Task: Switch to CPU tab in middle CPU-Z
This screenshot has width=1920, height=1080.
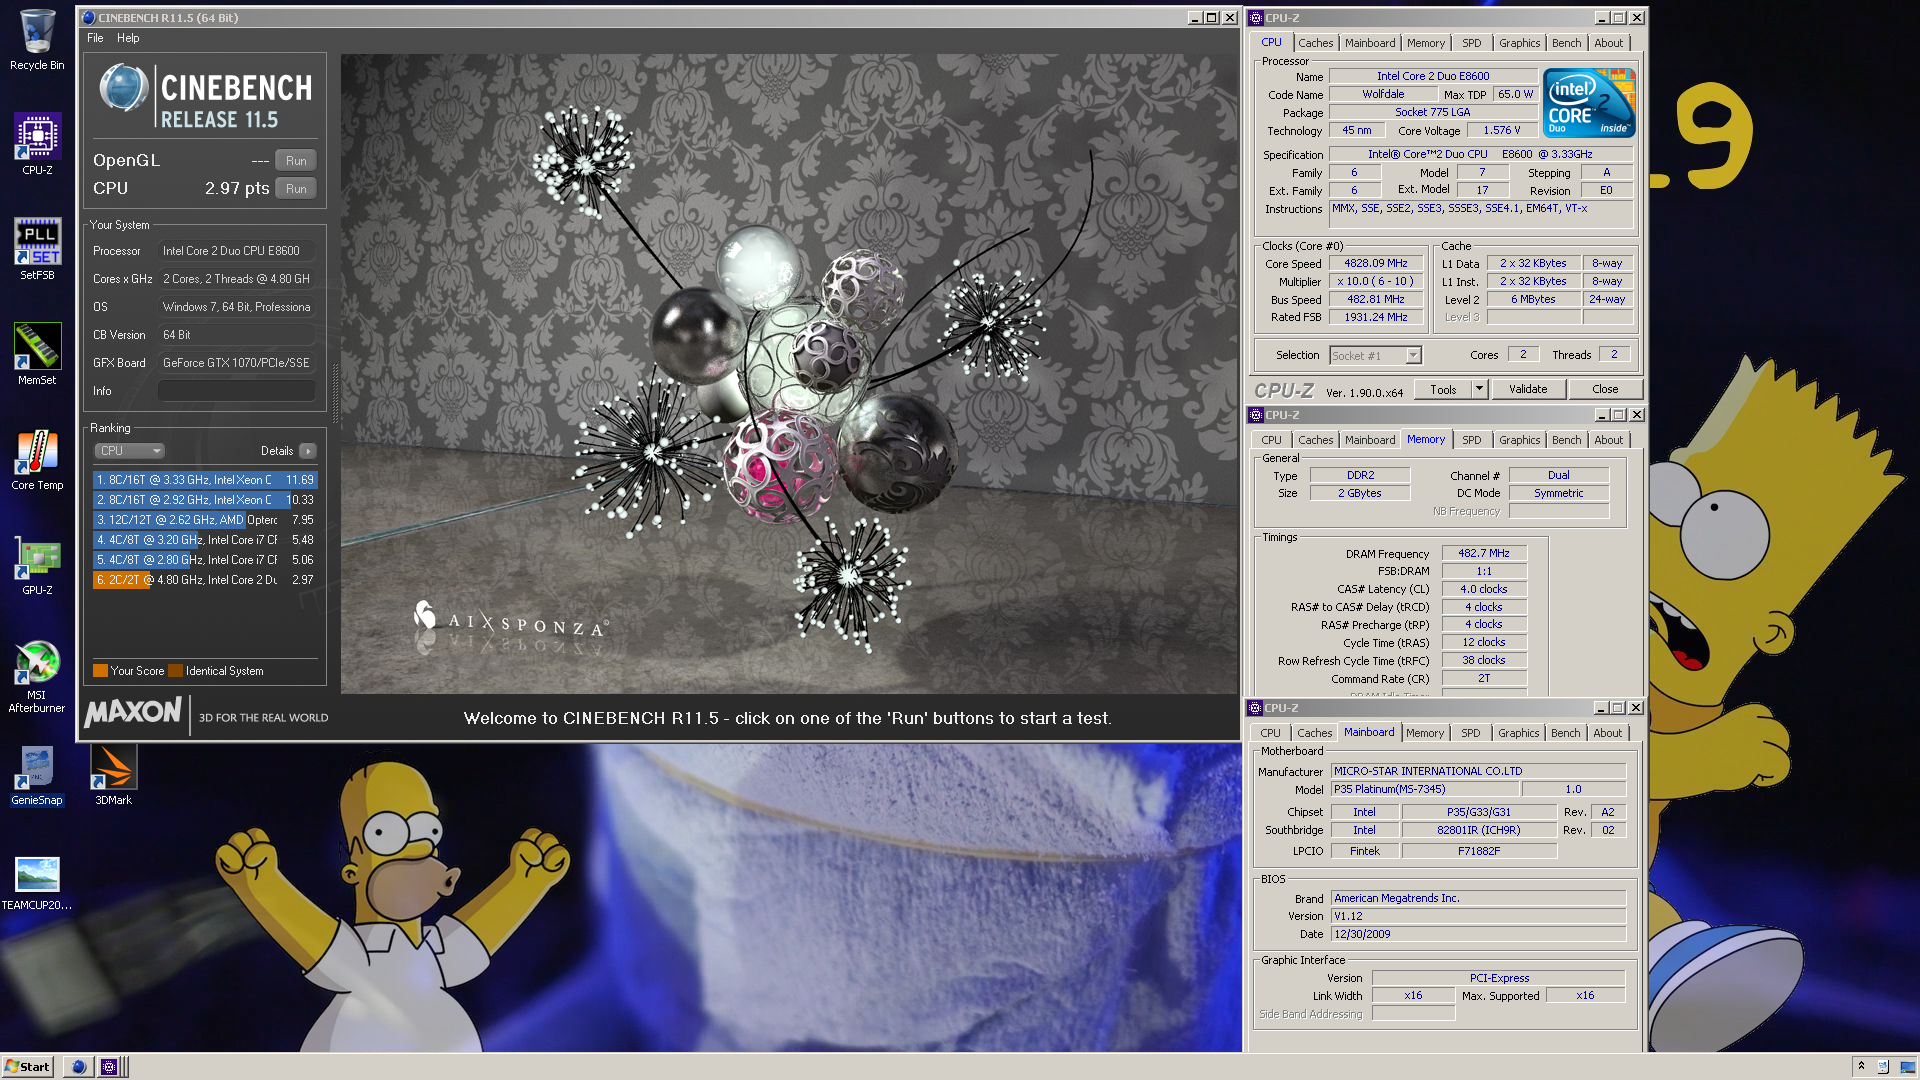Action: coord(1271,440)
